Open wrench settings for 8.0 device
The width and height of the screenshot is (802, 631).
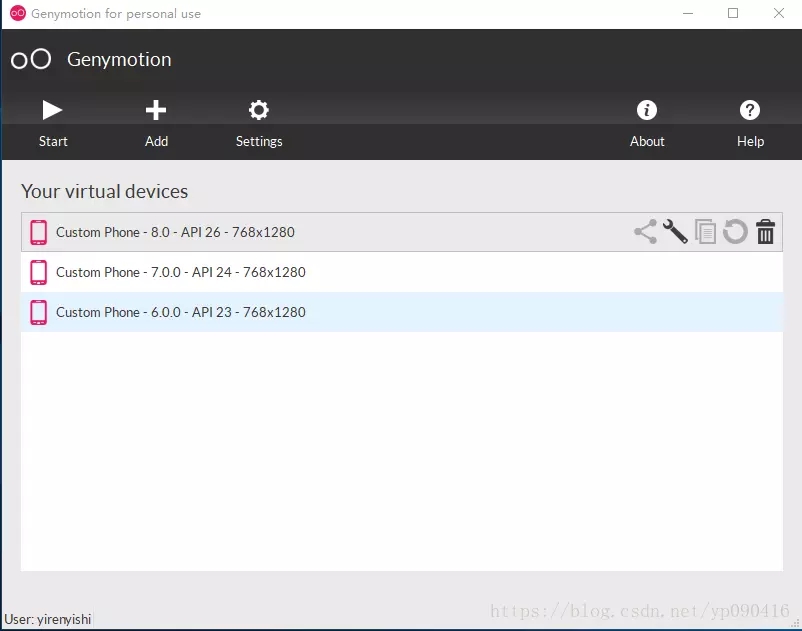coord(675,232)
